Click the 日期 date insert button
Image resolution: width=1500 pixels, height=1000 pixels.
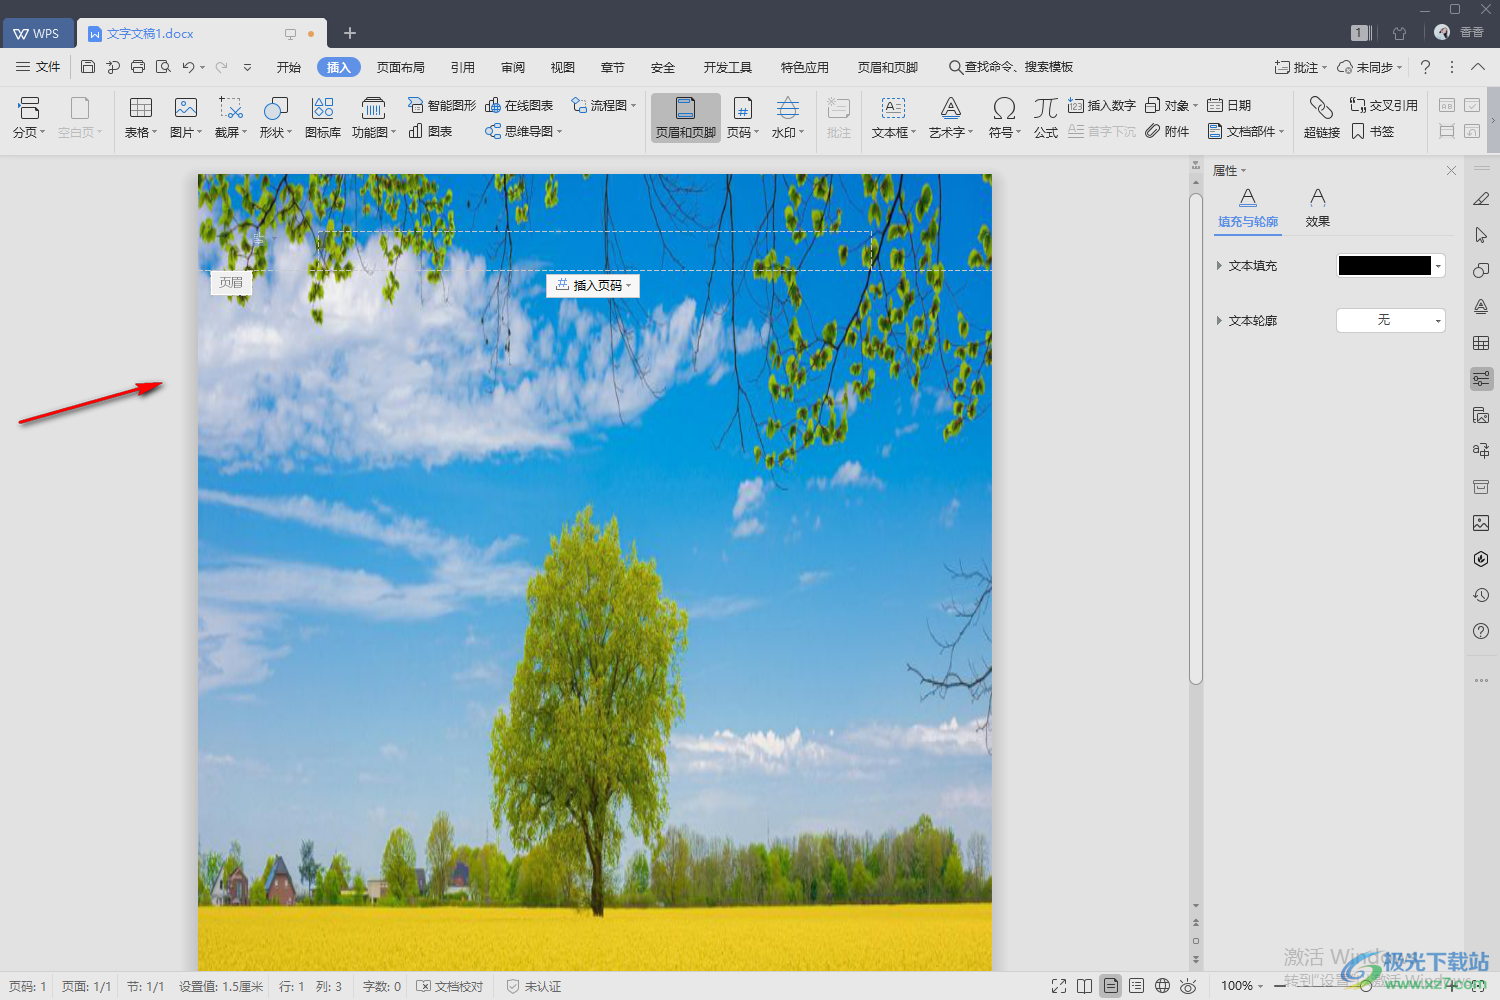click(1229, 105)
